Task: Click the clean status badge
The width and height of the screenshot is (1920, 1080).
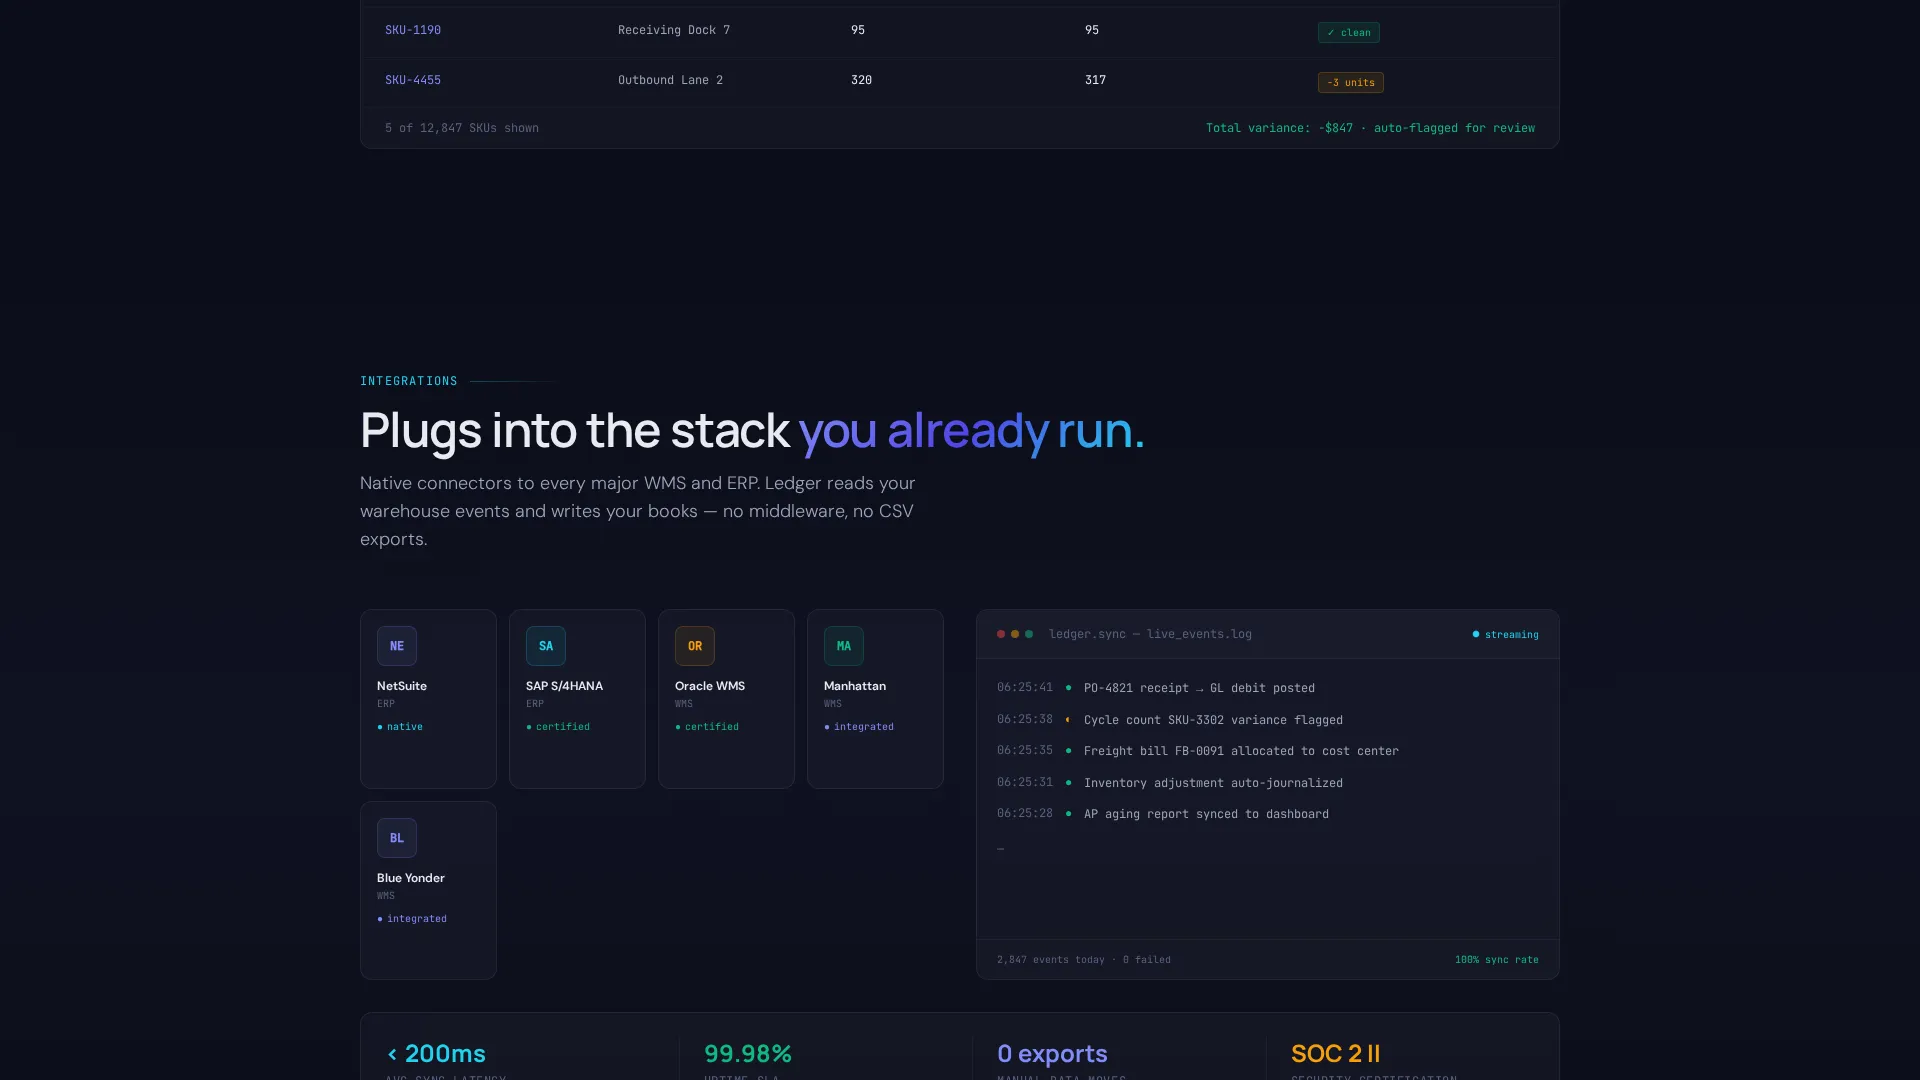Action: (x=1348, y=33)
